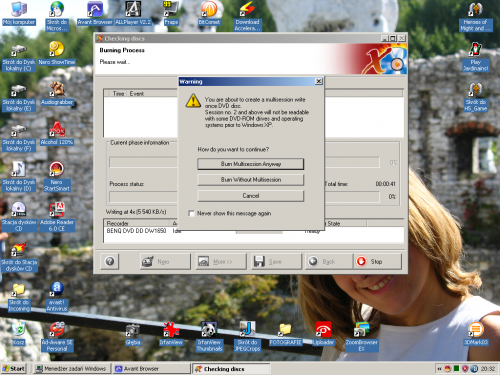Open IrfanView Thumbnails icon
This screenshot has height=375, width=500.
209,337
